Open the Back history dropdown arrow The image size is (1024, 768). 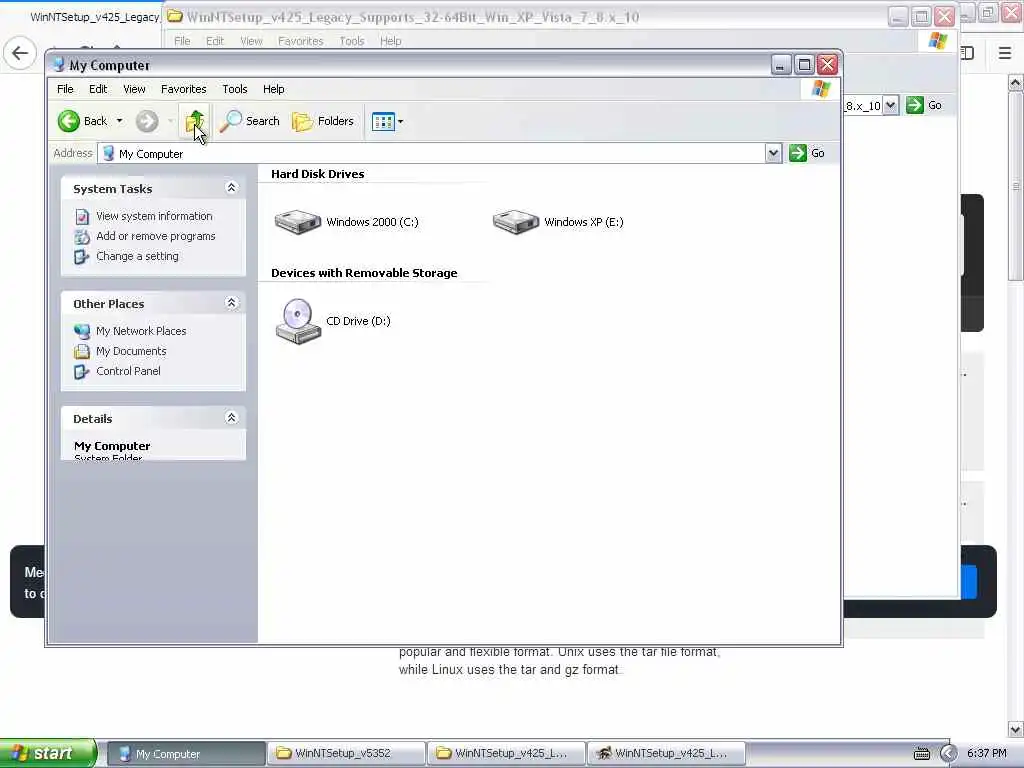(120, 121)
